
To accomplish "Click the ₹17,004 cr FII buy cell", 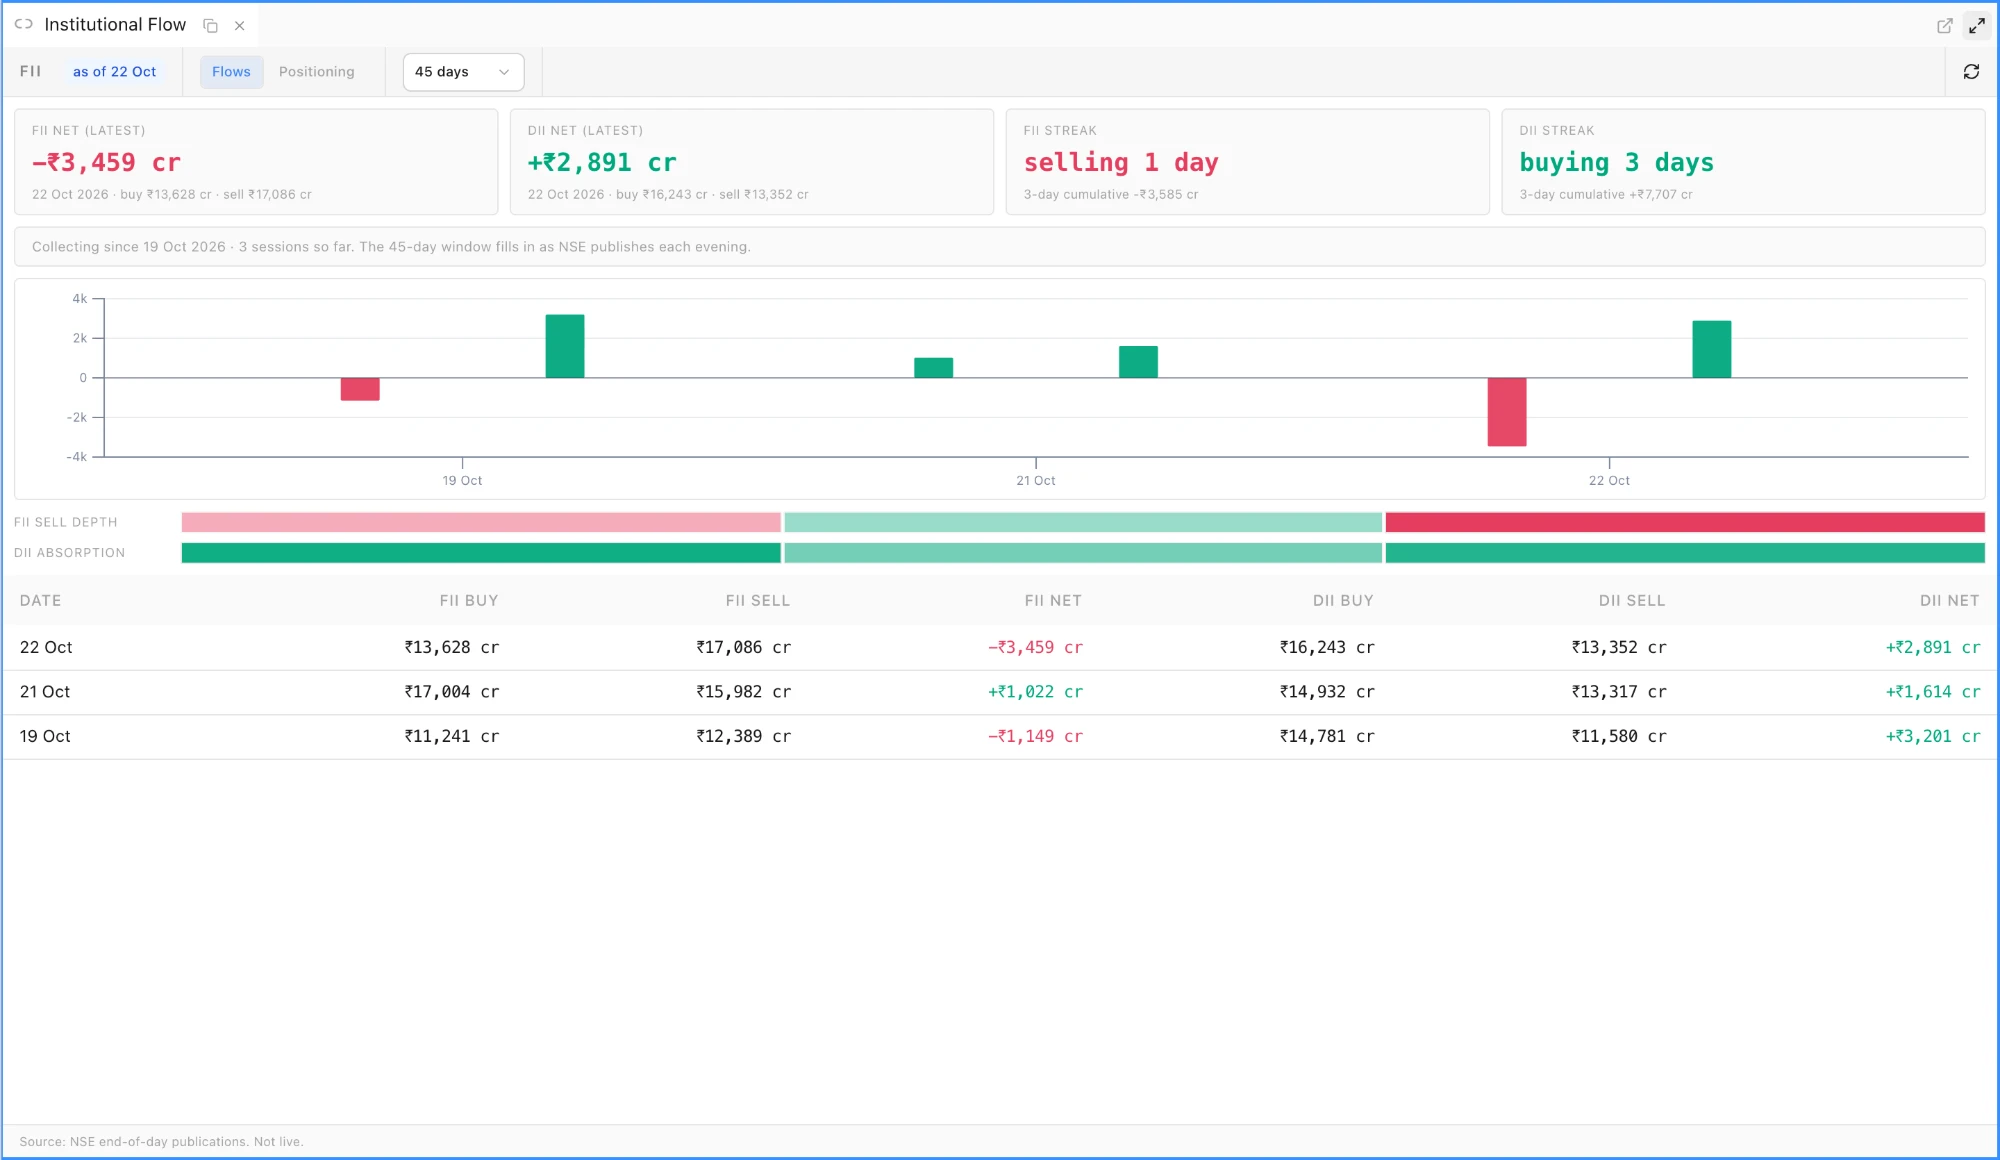I will 452,692.
